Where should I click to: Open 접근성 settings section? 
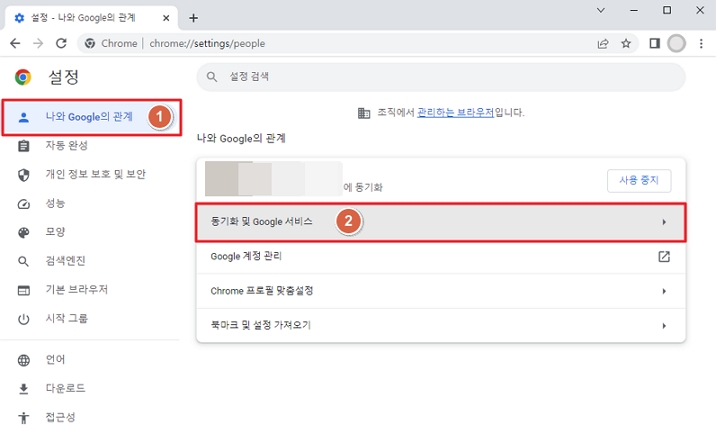60,417
